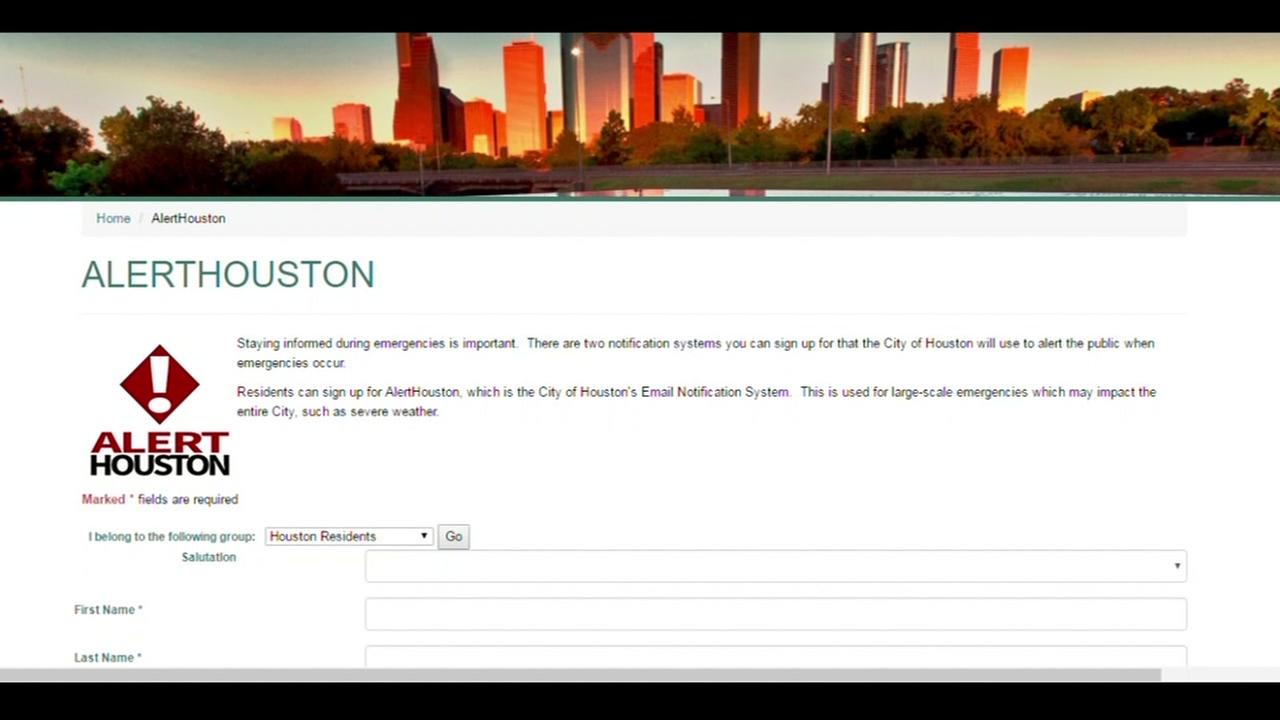Click the horizontal scrollbar at the bottom
Viewport: 1280px width, 720px height.
580,675
